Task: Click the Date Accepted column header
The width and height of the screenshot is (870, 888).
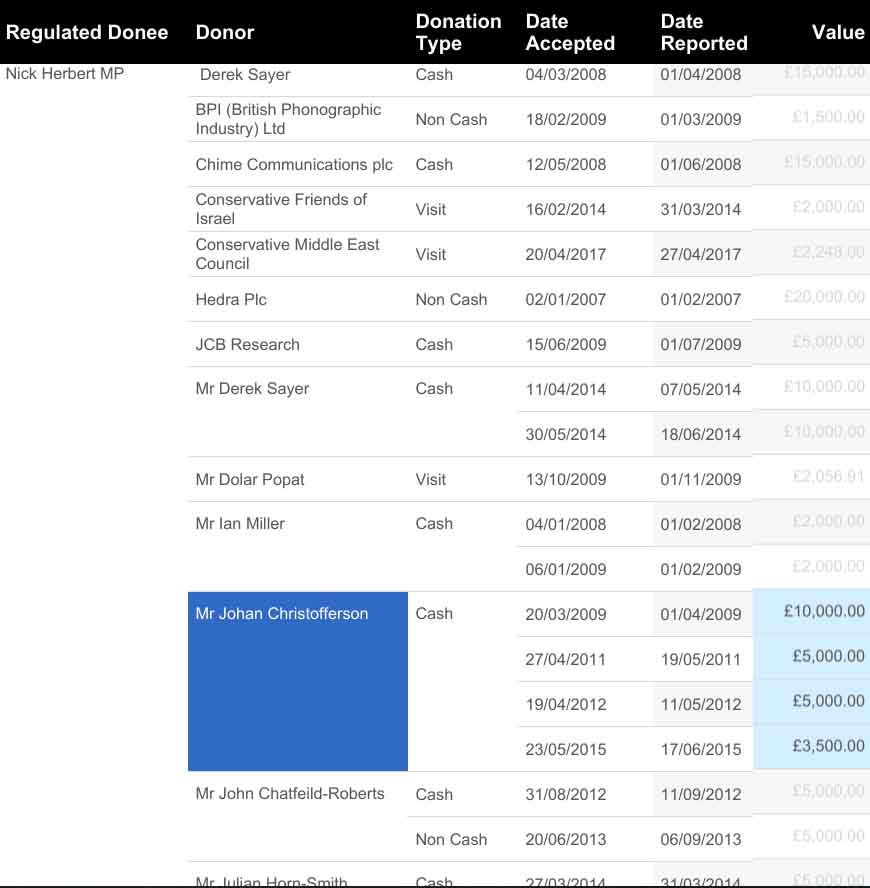Action: point(570,32)
